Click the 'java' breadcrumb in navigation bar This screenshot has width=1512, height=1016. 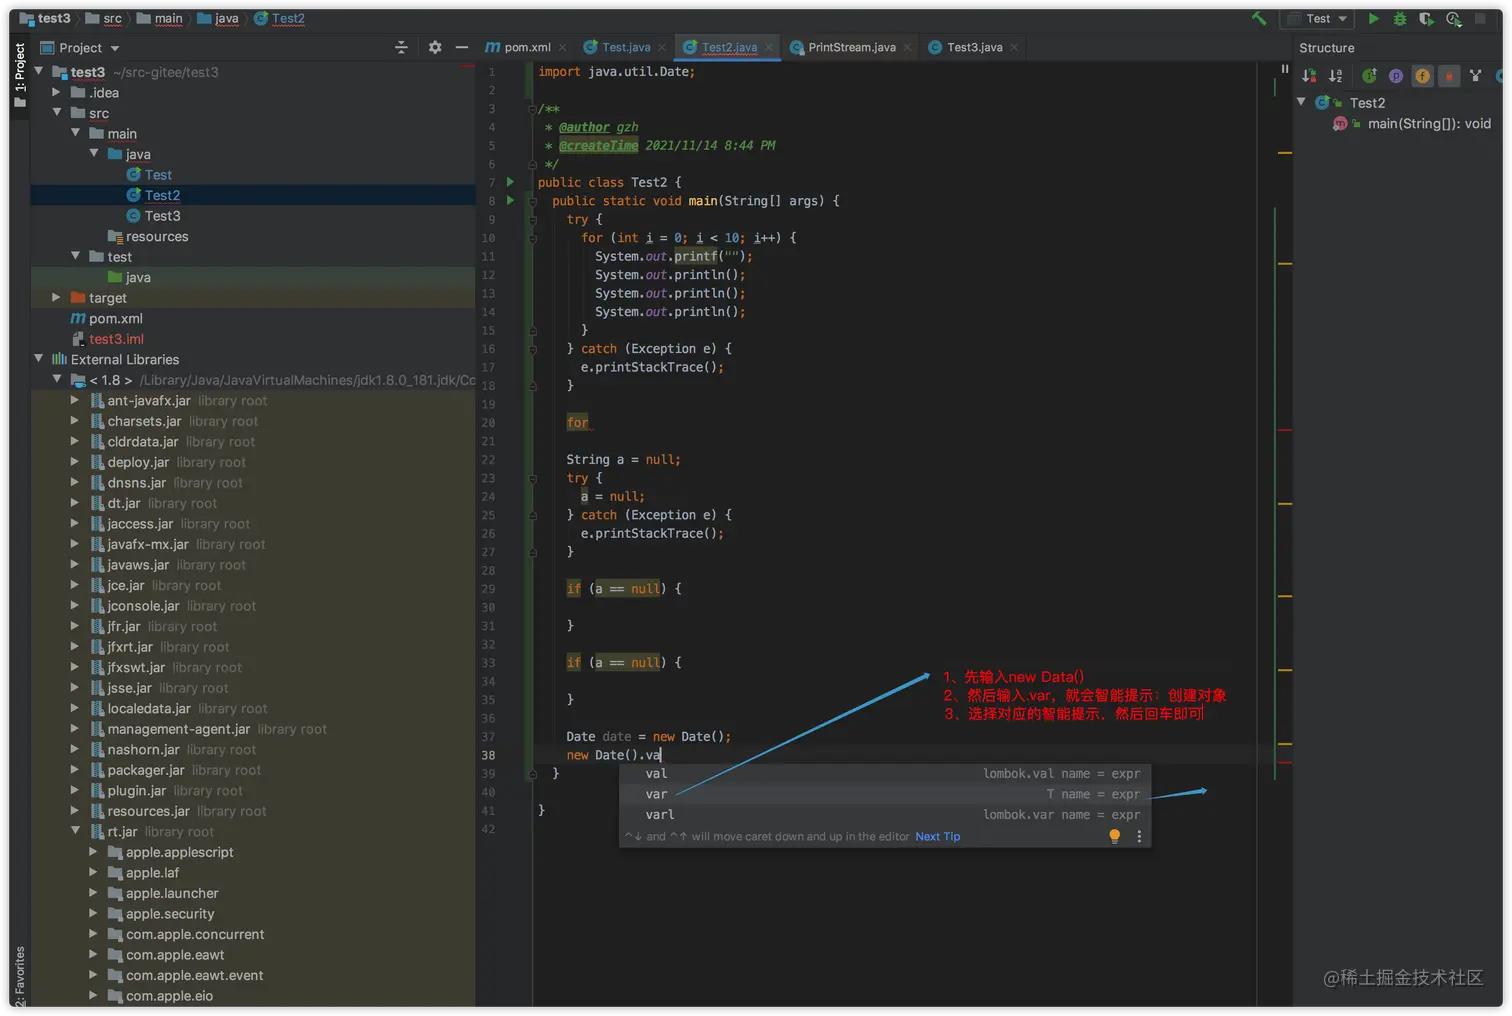218,18
